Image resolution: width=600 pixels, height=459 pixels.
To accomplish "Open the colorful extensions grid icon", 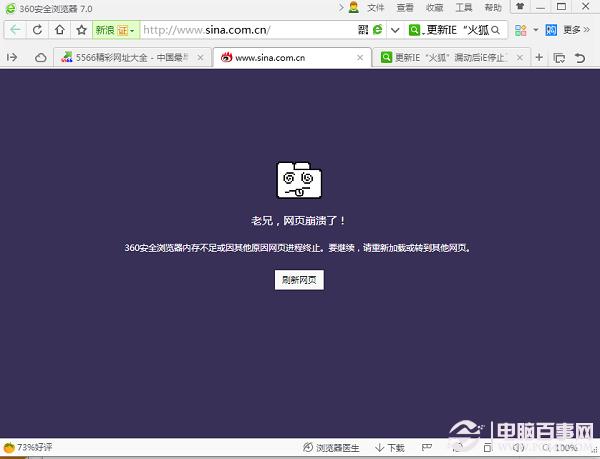I will [520, 30].
